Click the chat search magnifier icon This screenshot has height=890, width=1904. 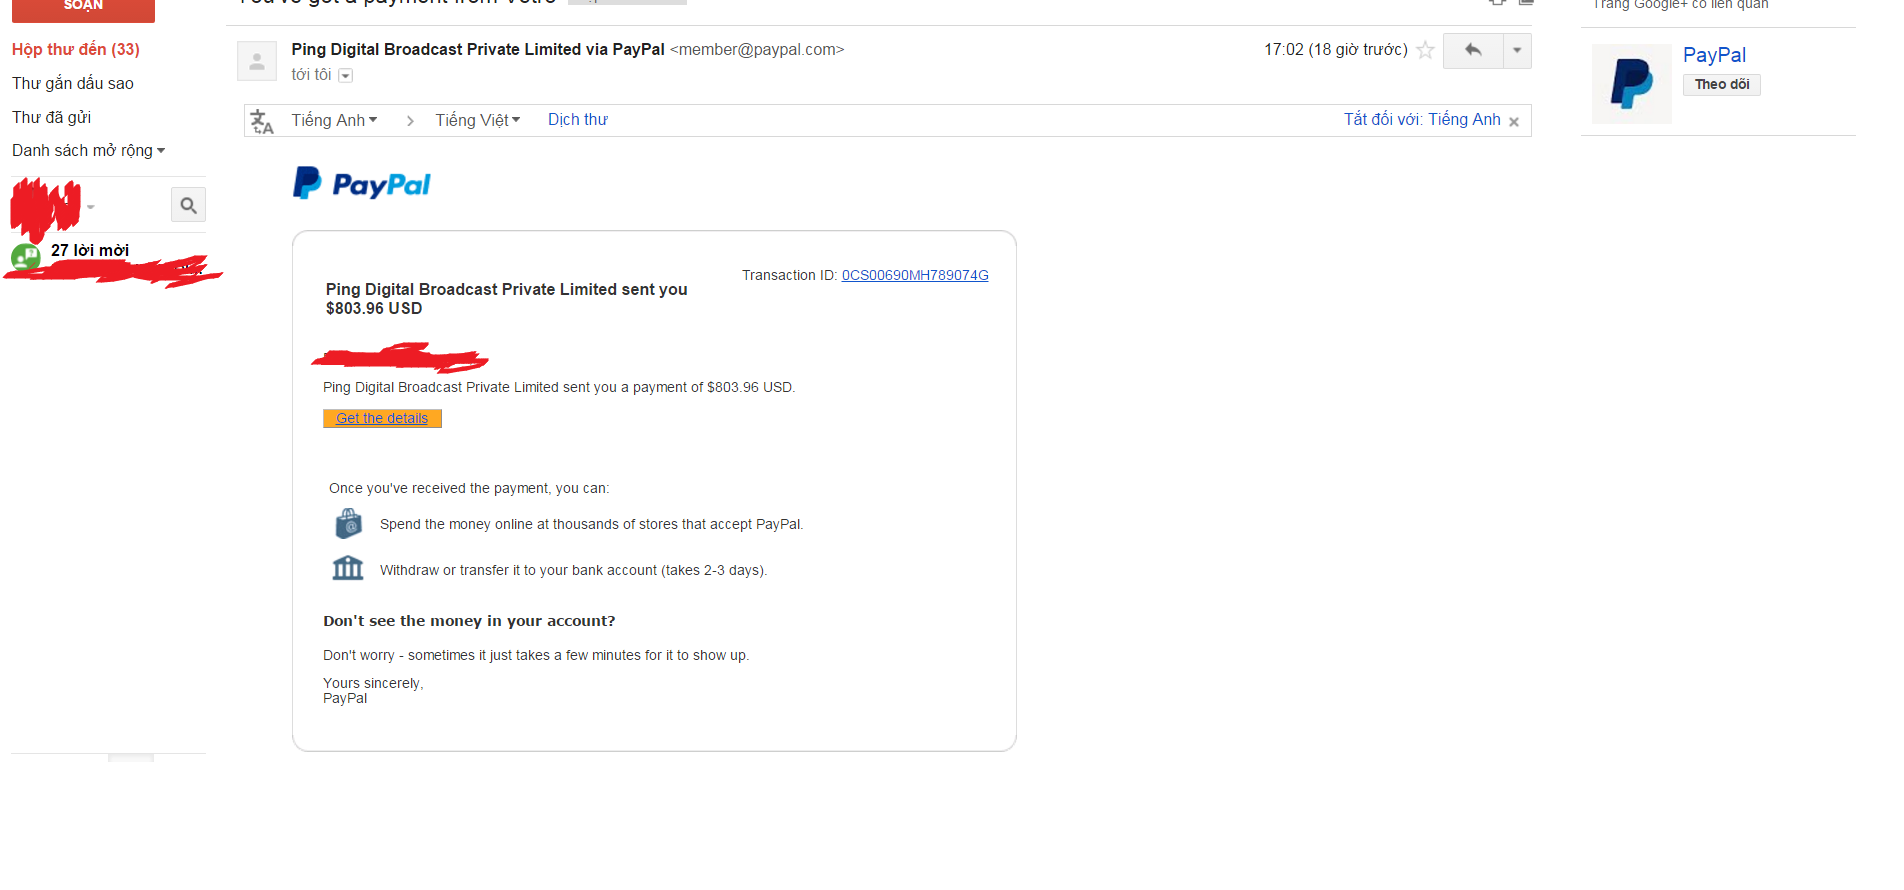tap(188, 206)
